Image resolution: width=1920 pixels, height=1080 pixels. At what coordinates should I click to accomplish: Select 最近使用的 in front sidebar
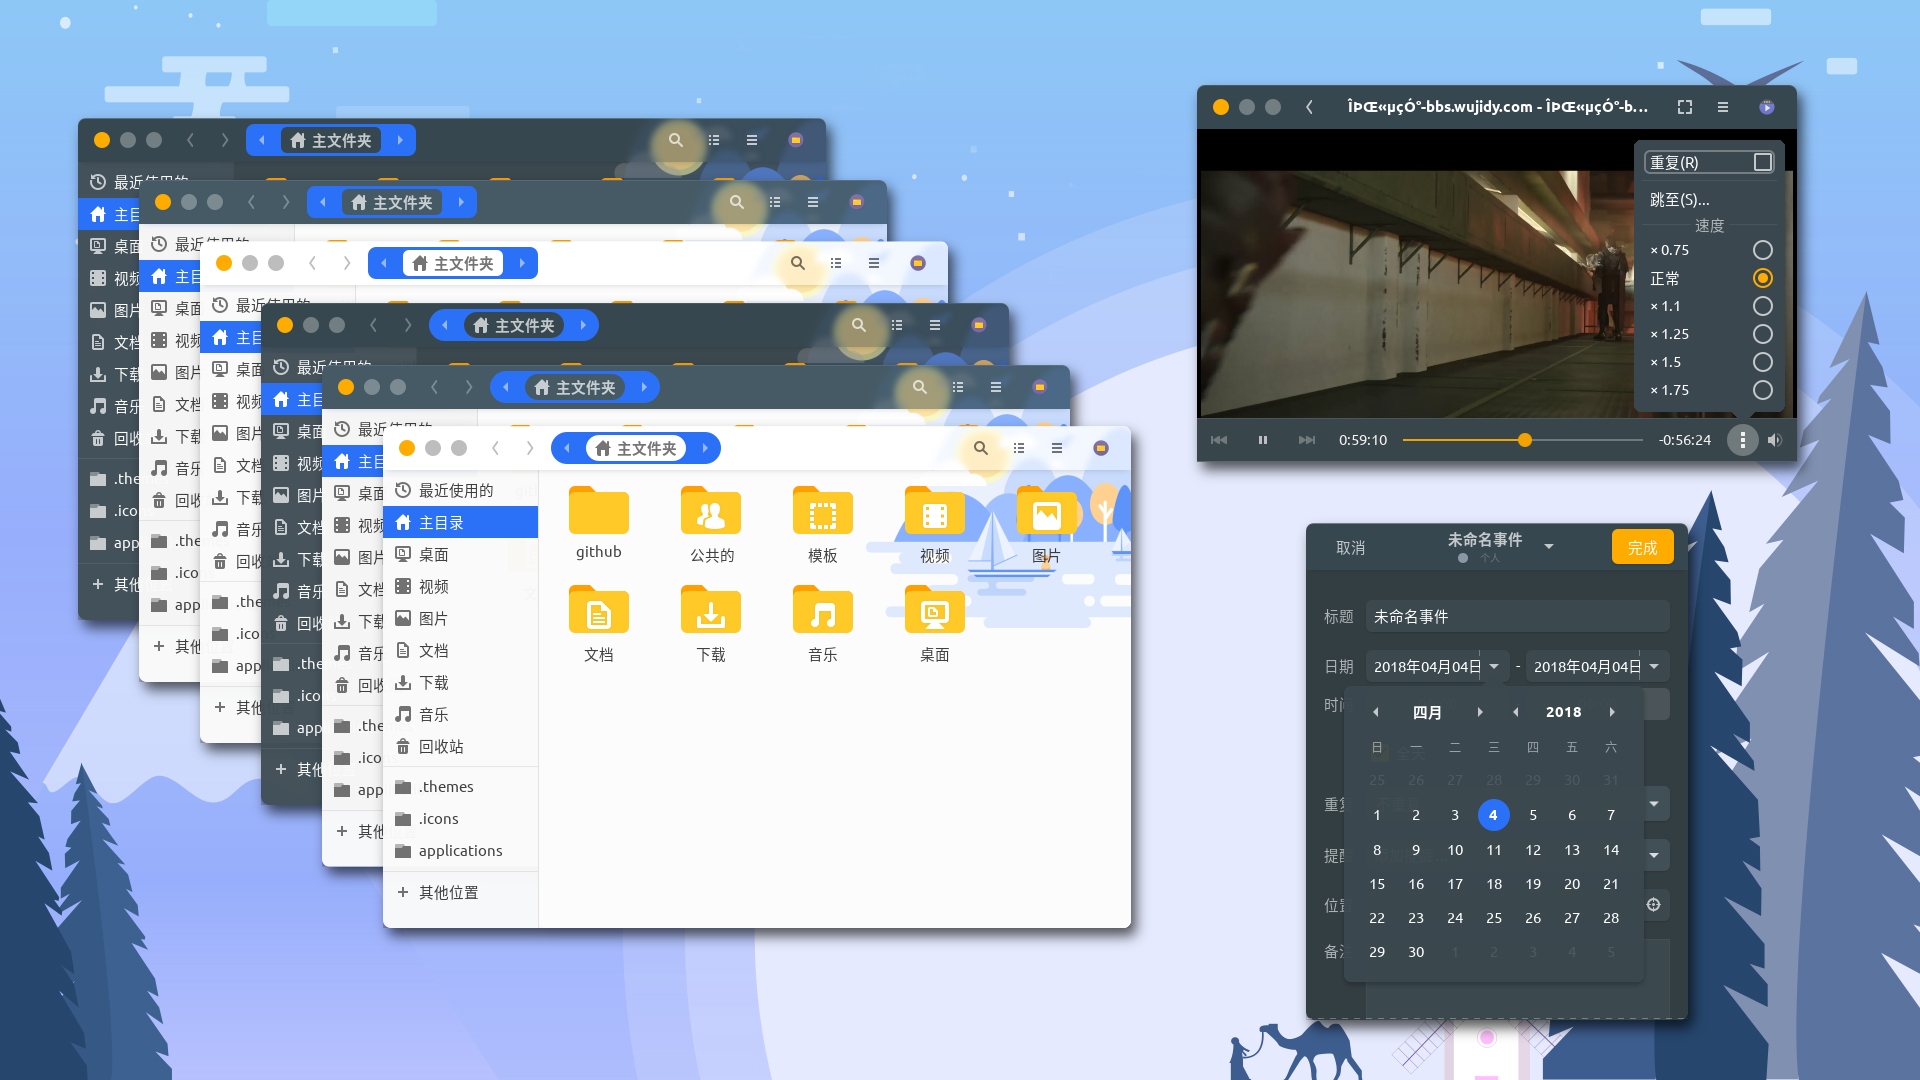click(461, 490)
